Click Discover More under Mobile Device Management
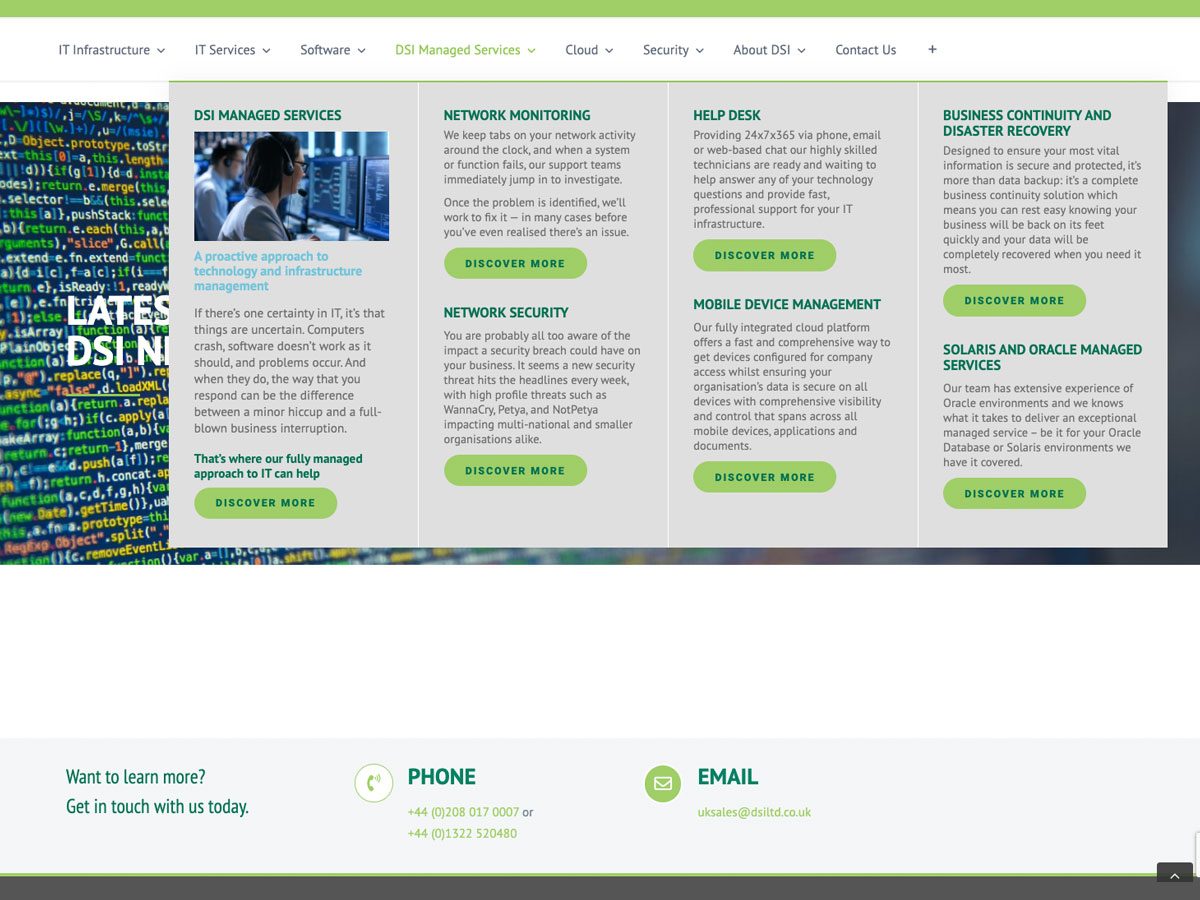This screenshot has height=900, width=1200. pos(765,478)
